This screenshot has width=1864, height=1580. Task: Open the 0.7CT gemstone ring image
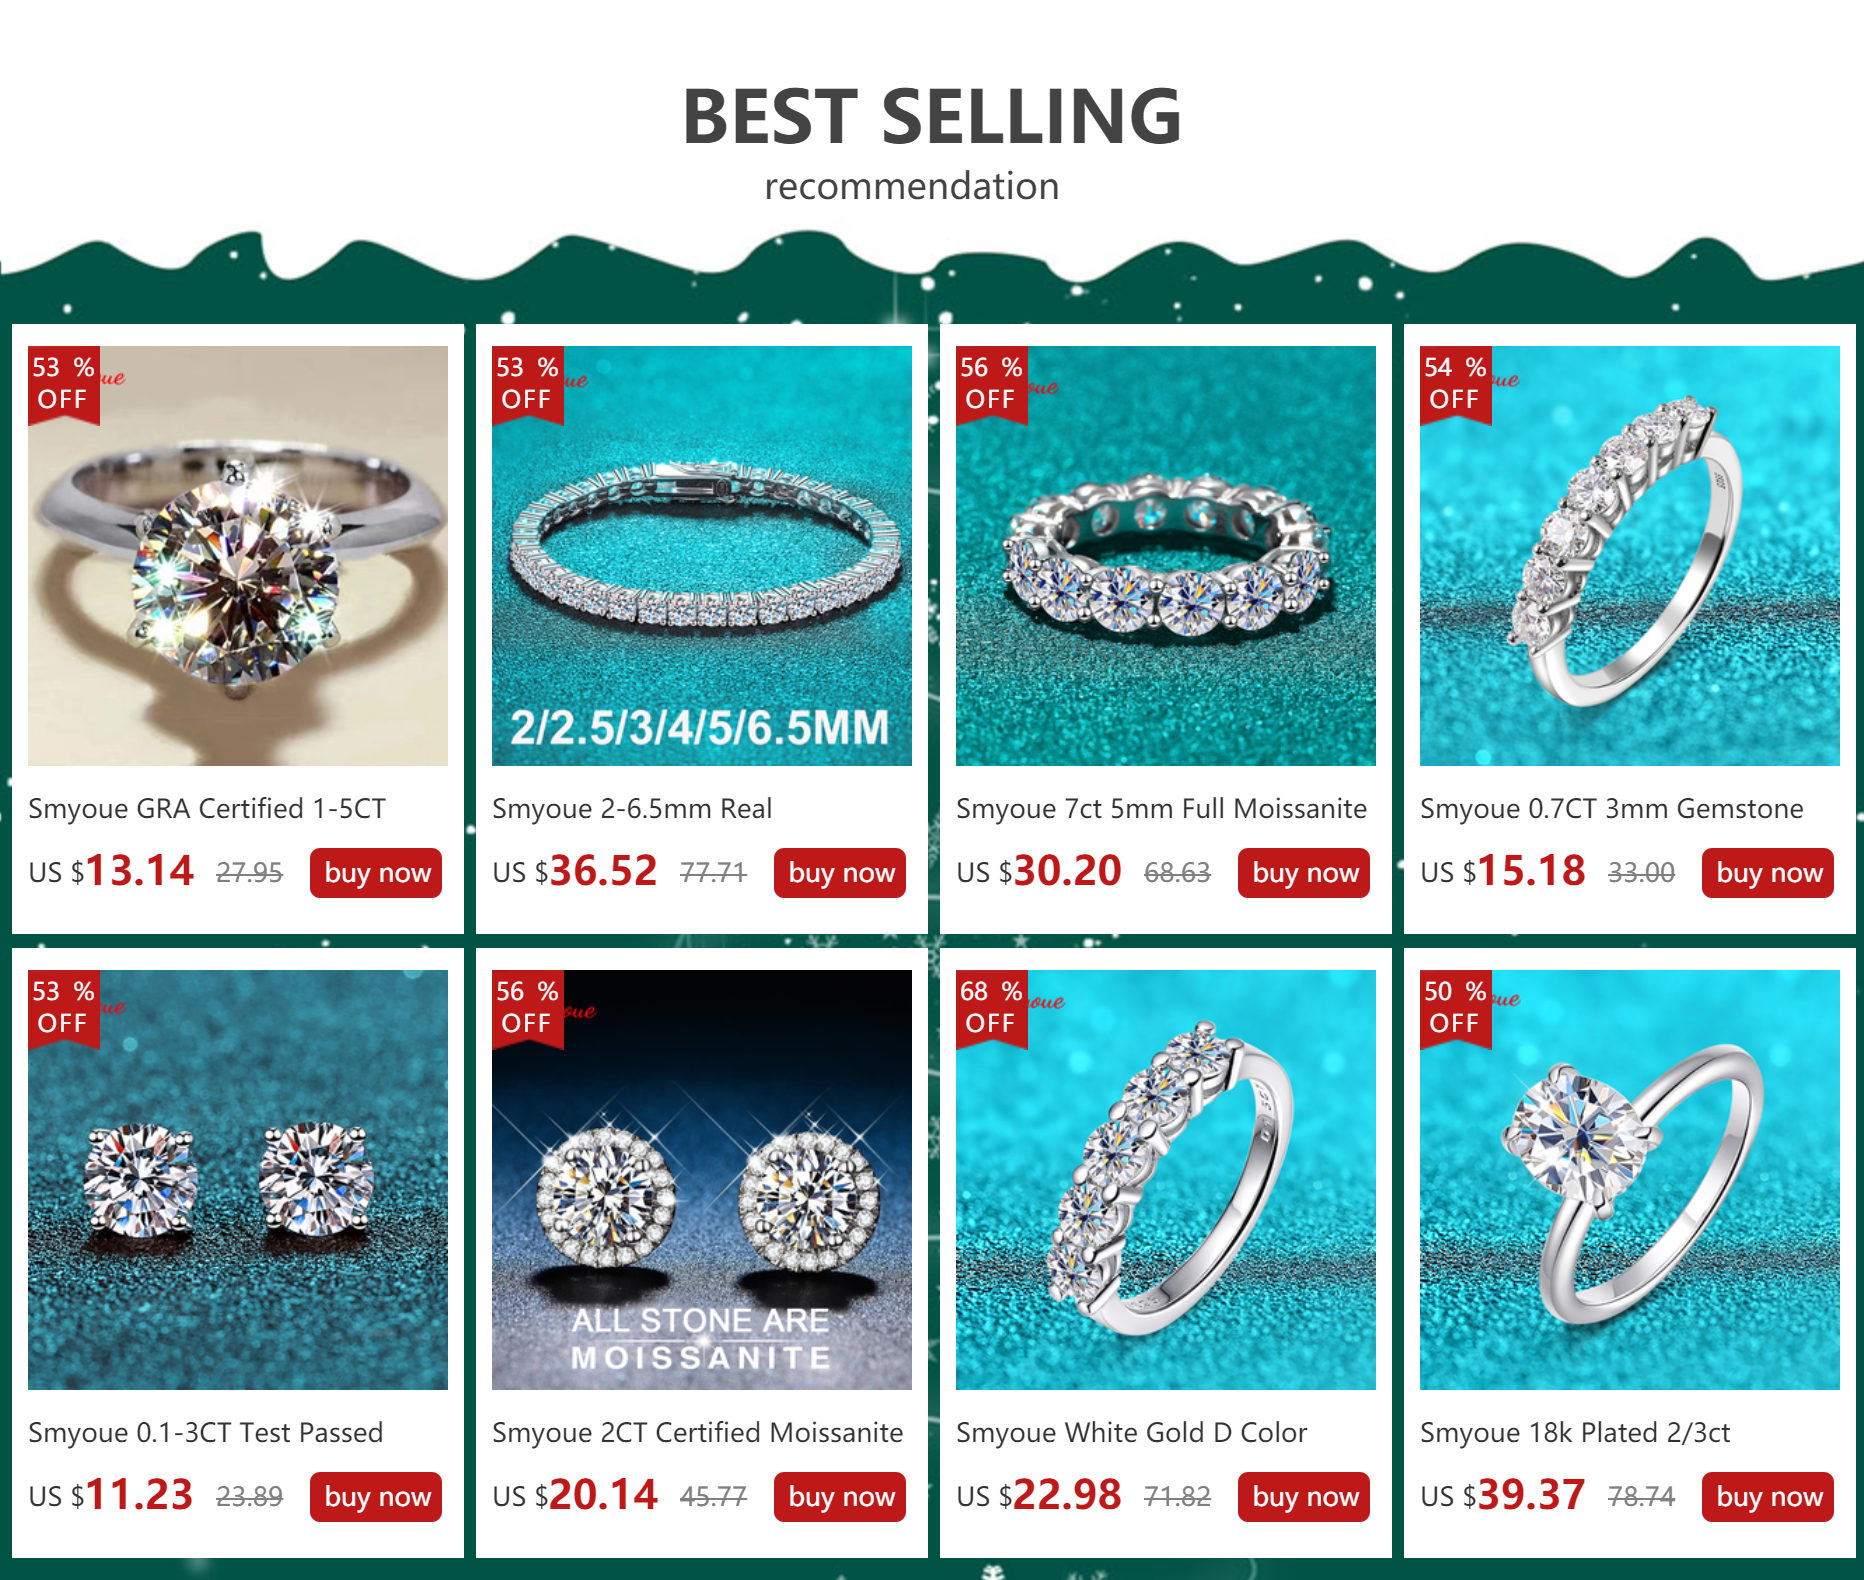1630,556
